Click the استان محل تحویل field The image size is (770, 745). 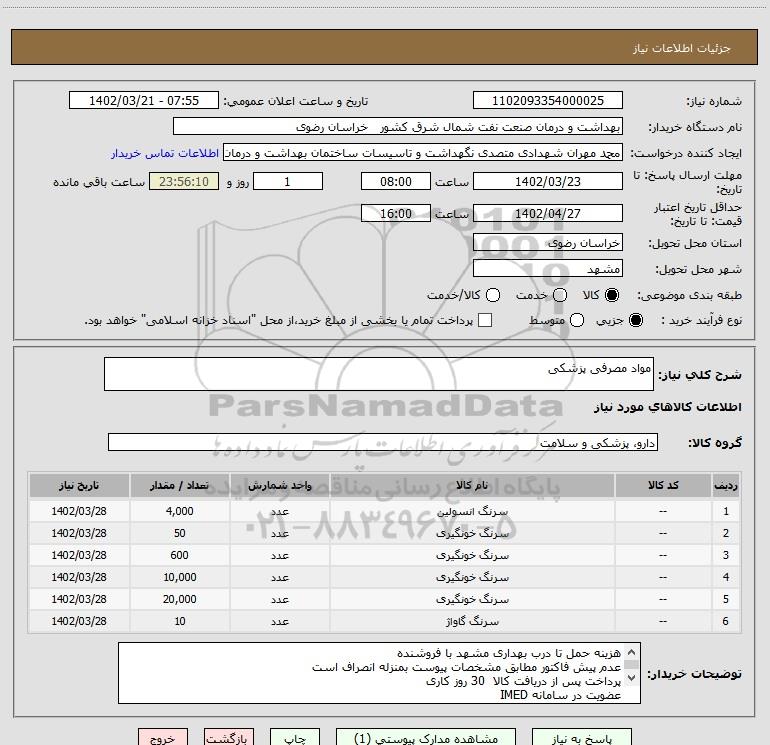[548, 243]
